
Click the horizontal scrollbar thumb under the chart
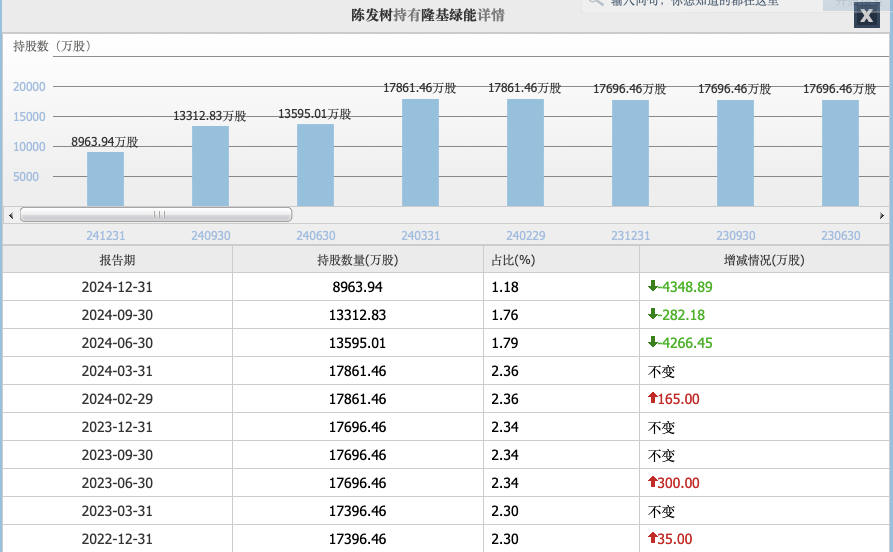point(156,215)
